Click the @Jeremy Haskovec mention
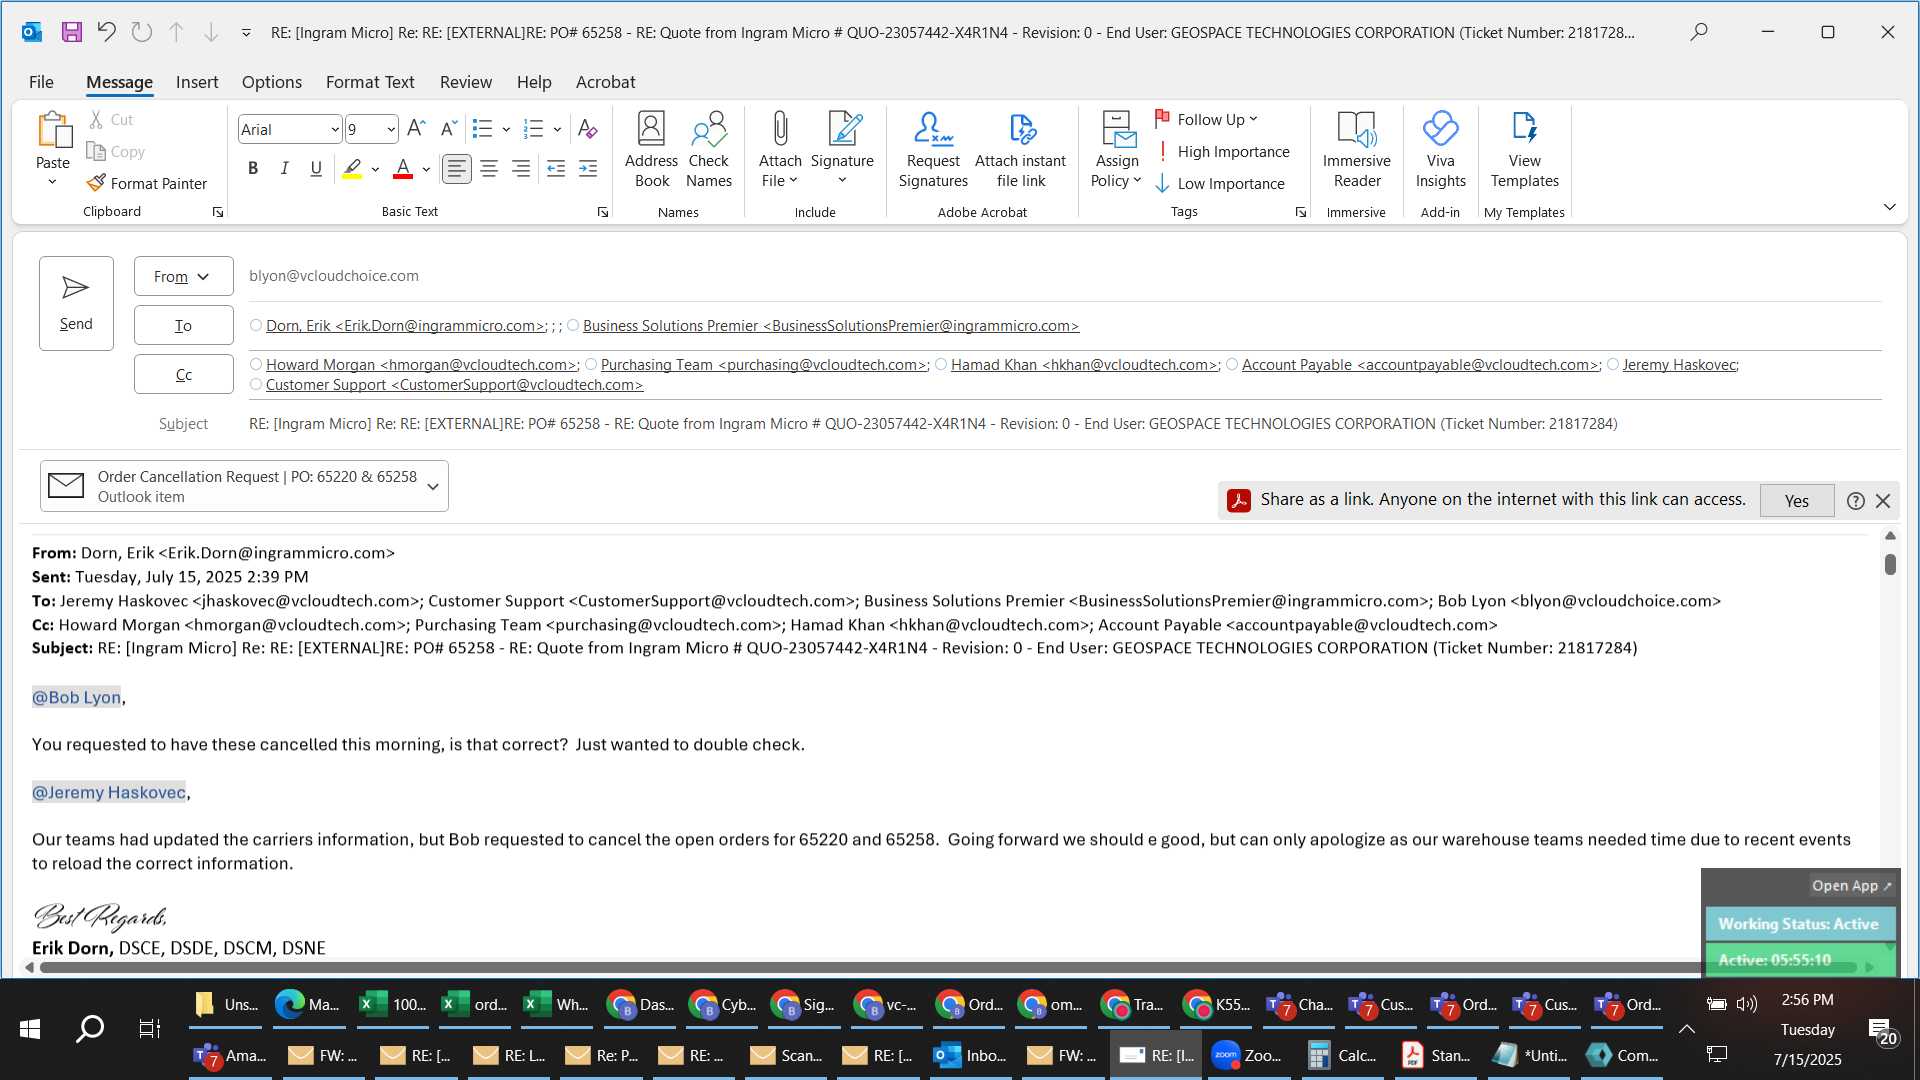Screen dimensions: 1920x1080 [108, 792]
